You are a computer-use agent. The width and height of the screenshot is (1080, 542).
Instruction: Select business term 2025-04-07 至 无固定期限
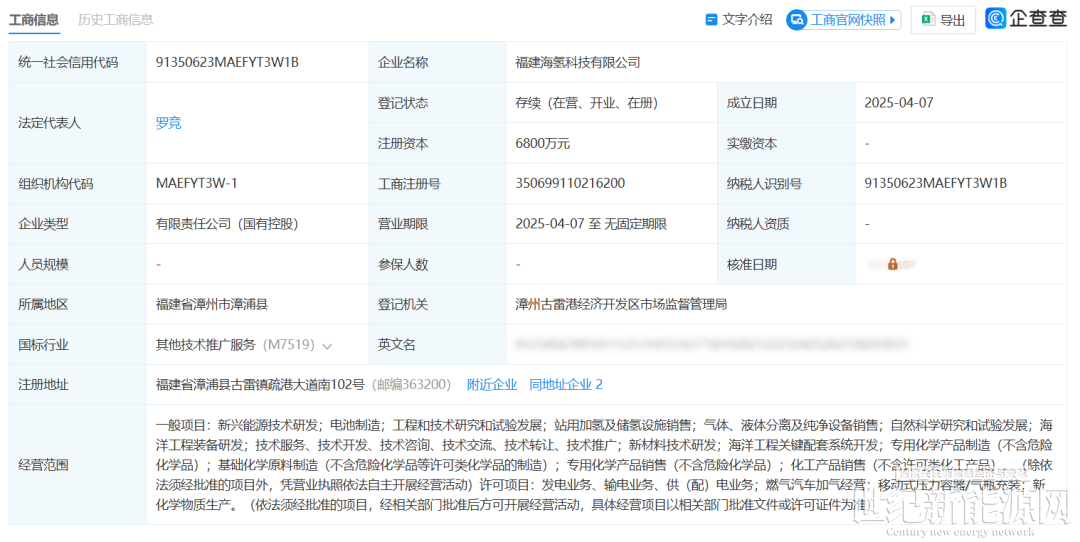(x=591, y=224)
